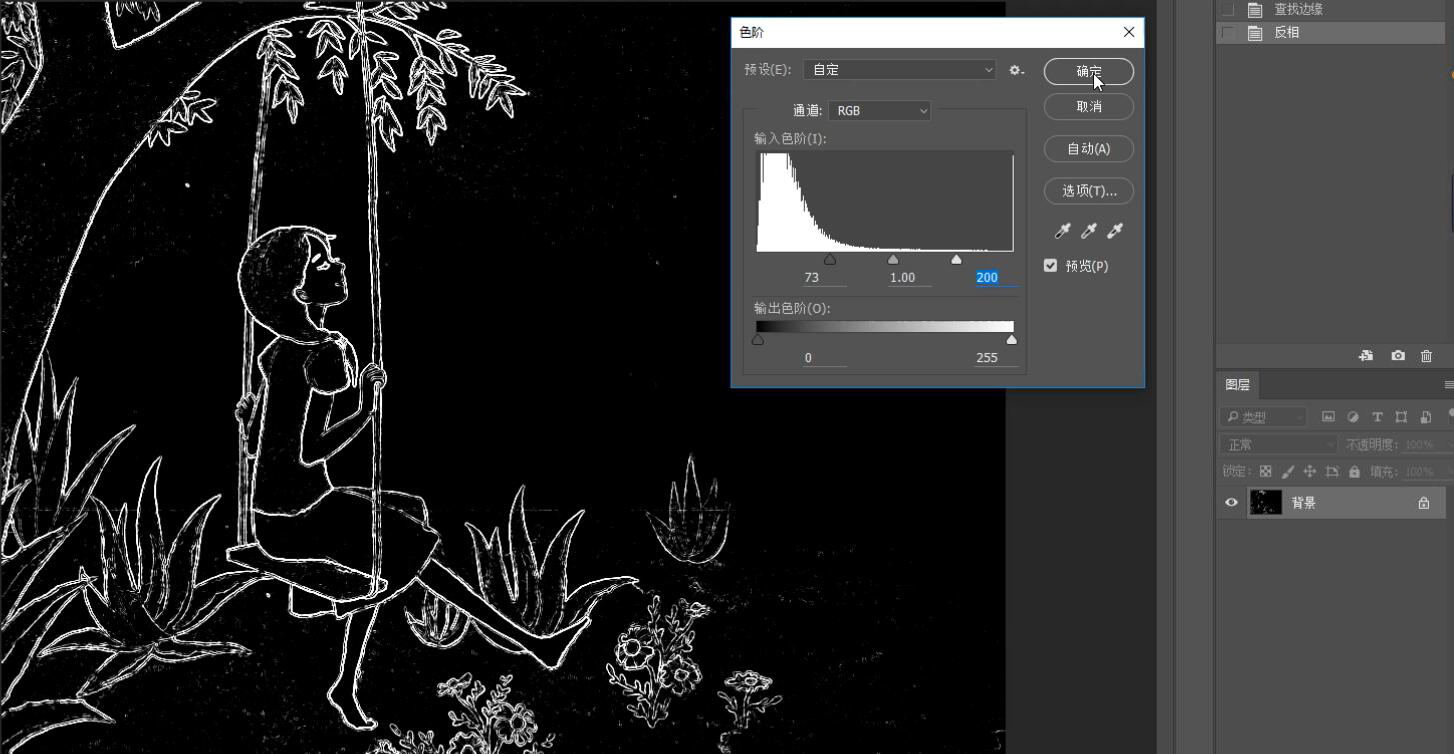Viewport: 1454px width, 754px height.
Task: Click the output white slider handle
Action: [x=1012, y=340]
